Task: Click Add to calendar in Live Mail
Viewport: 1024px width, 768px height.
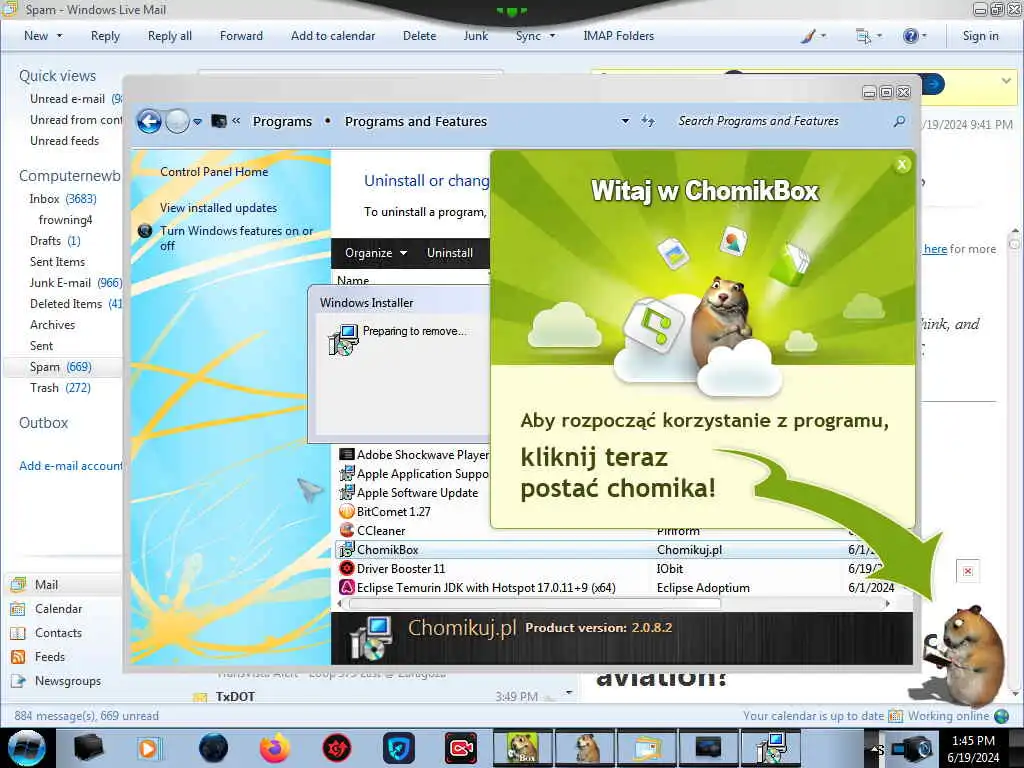Action: (x=333, y=36)
